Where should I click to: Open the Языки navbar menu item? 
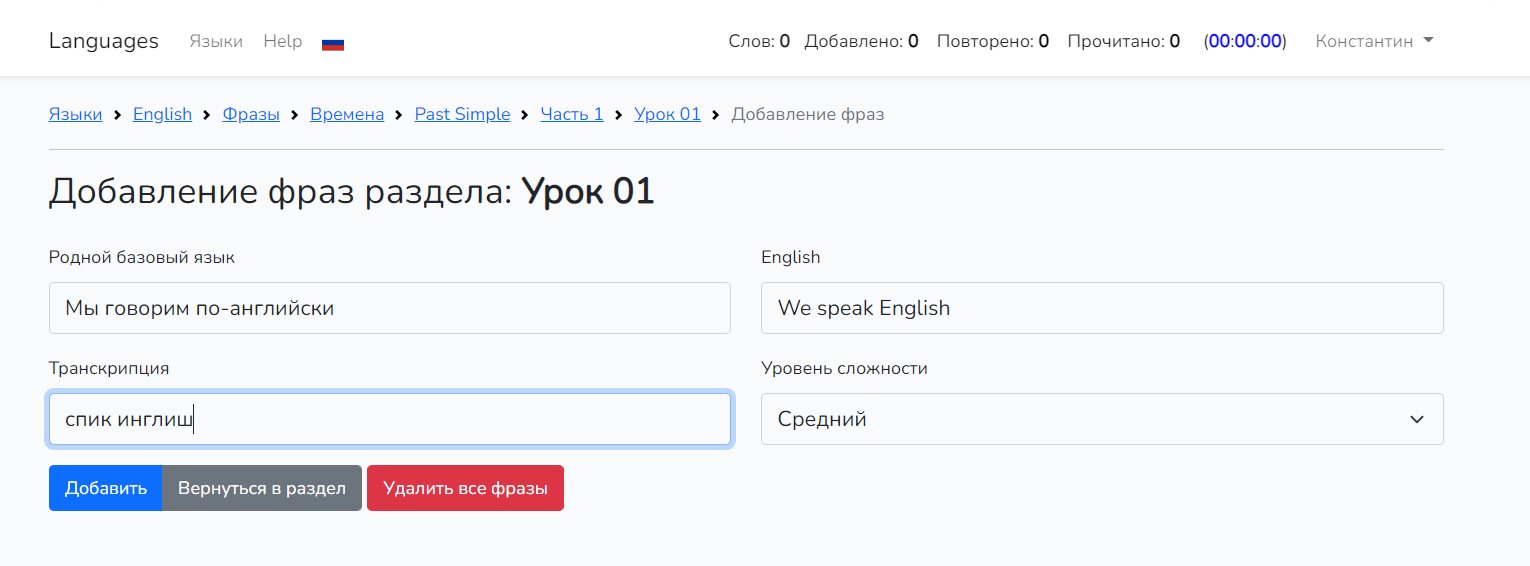tap(216, 41)
